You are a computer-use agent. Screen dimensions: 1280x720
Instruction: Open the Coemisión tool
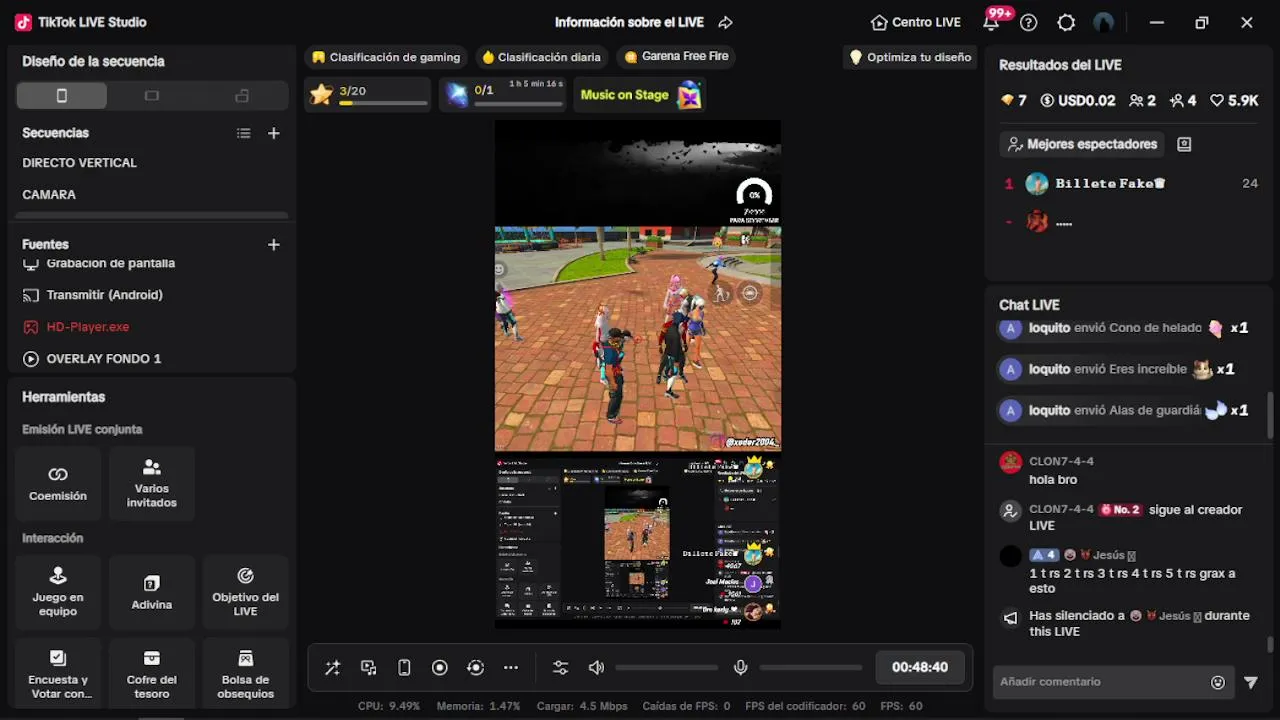click(x=58, y=484)
